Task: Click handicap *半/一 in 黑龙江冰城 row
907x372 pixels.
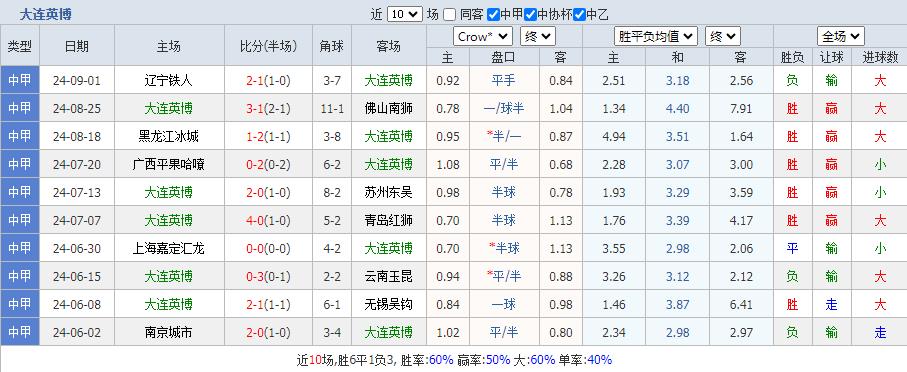Action: (504, 137)
